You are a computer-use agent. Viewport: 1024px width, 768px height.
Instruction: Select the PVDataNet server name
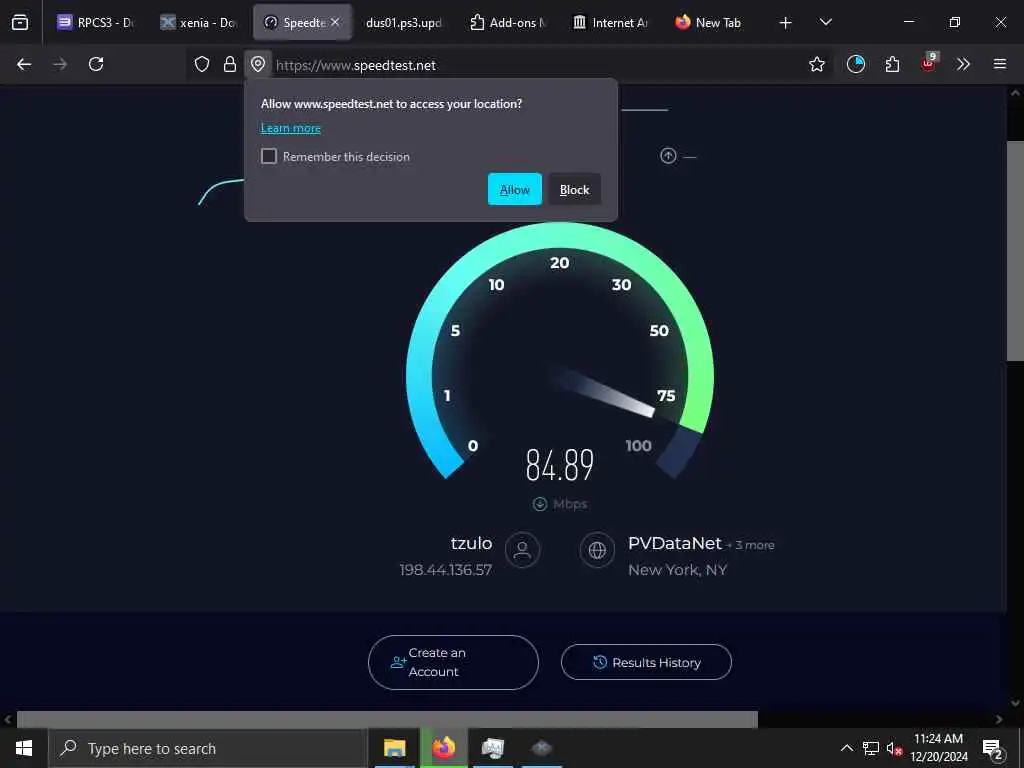click(675, 543)
